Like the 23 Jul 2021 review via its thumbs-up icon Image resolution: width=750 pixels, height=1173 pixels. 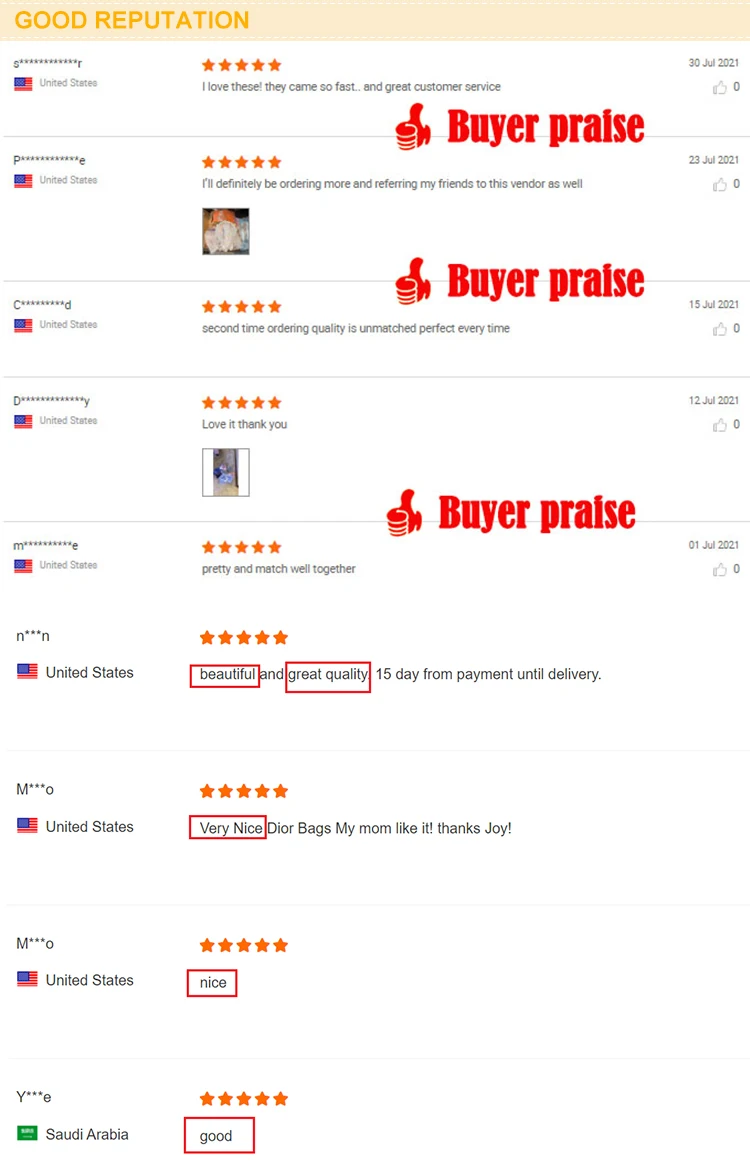click(x=719, y=185)
